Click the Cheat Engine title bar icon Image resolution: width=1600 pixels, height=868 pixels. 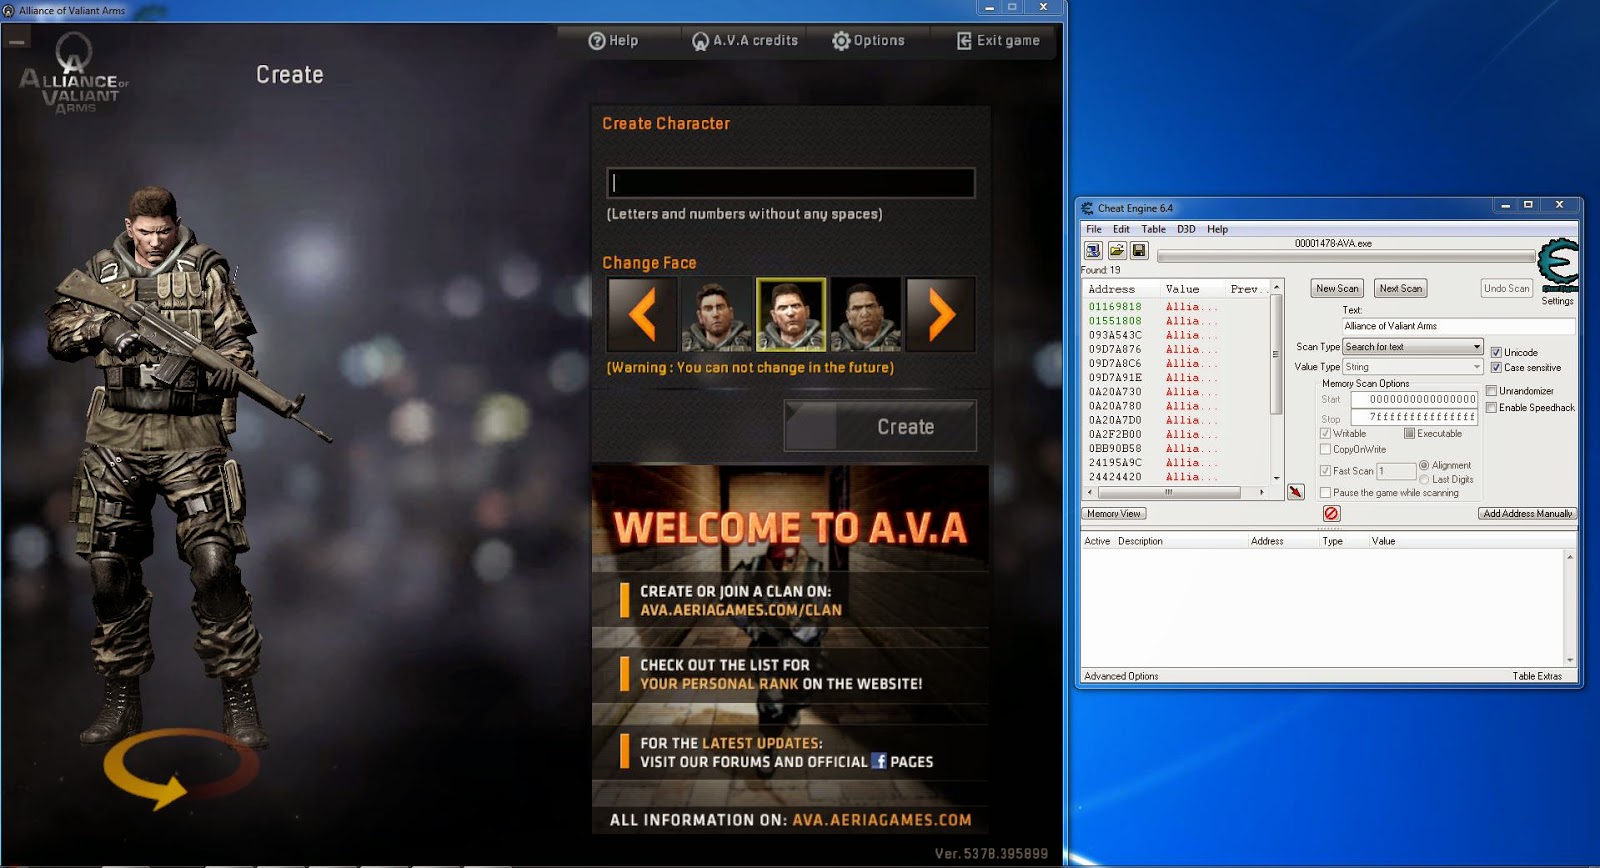1087,208
